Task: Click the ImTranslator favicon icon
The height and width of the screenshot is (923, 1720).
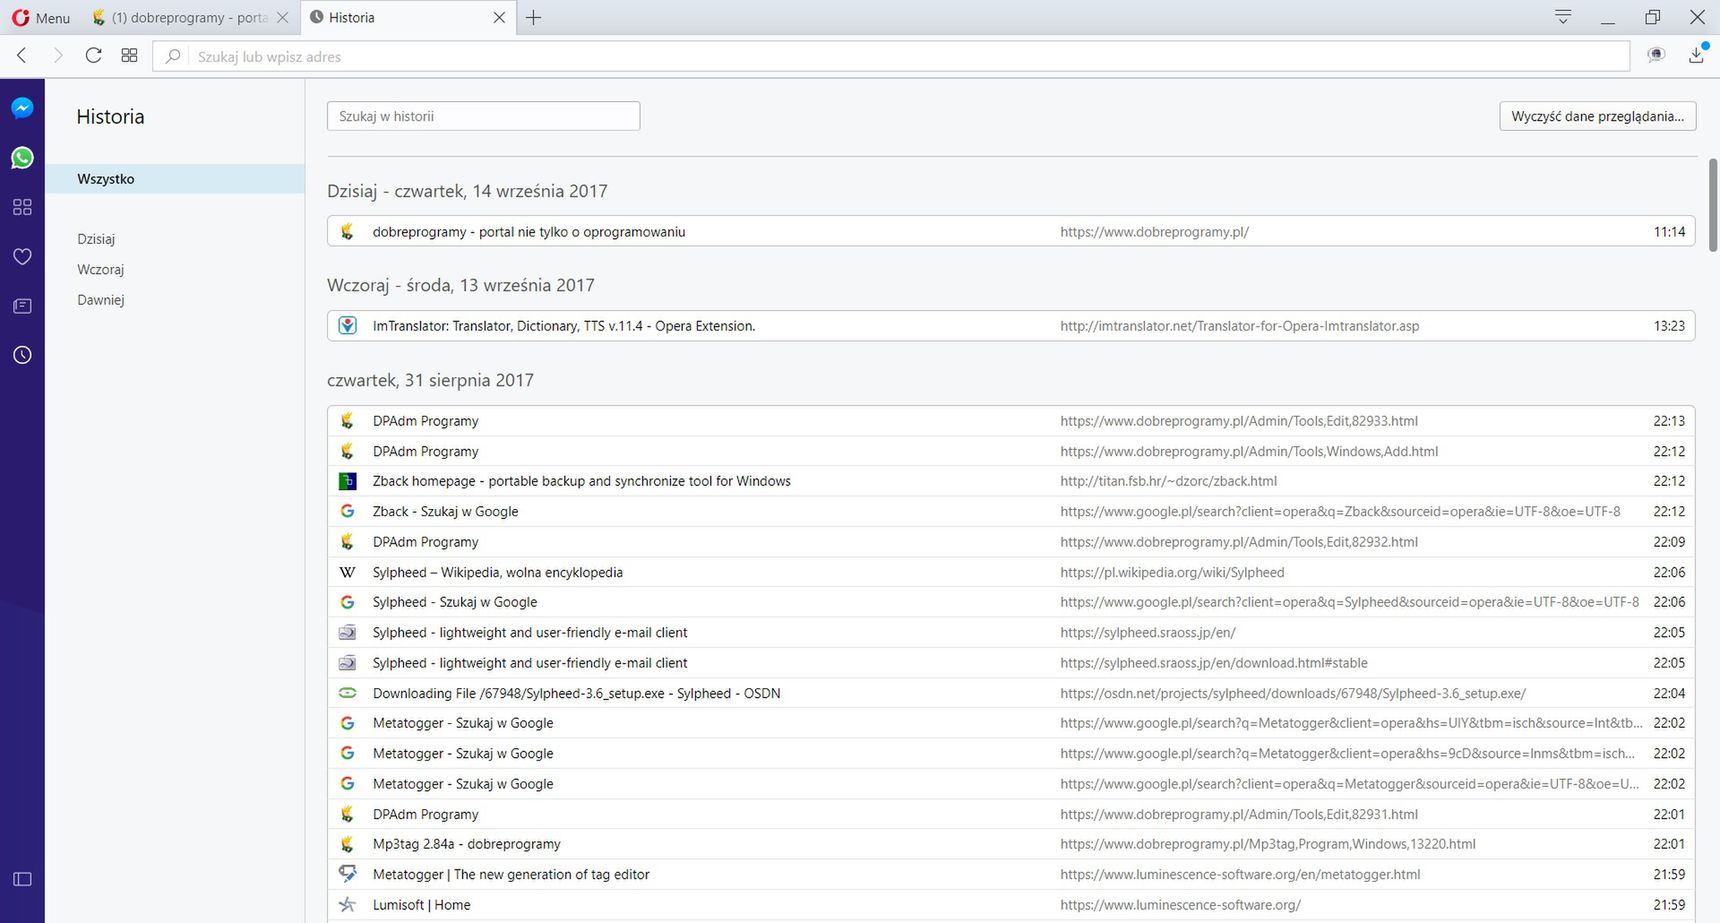Action: (x=347, y=325)
